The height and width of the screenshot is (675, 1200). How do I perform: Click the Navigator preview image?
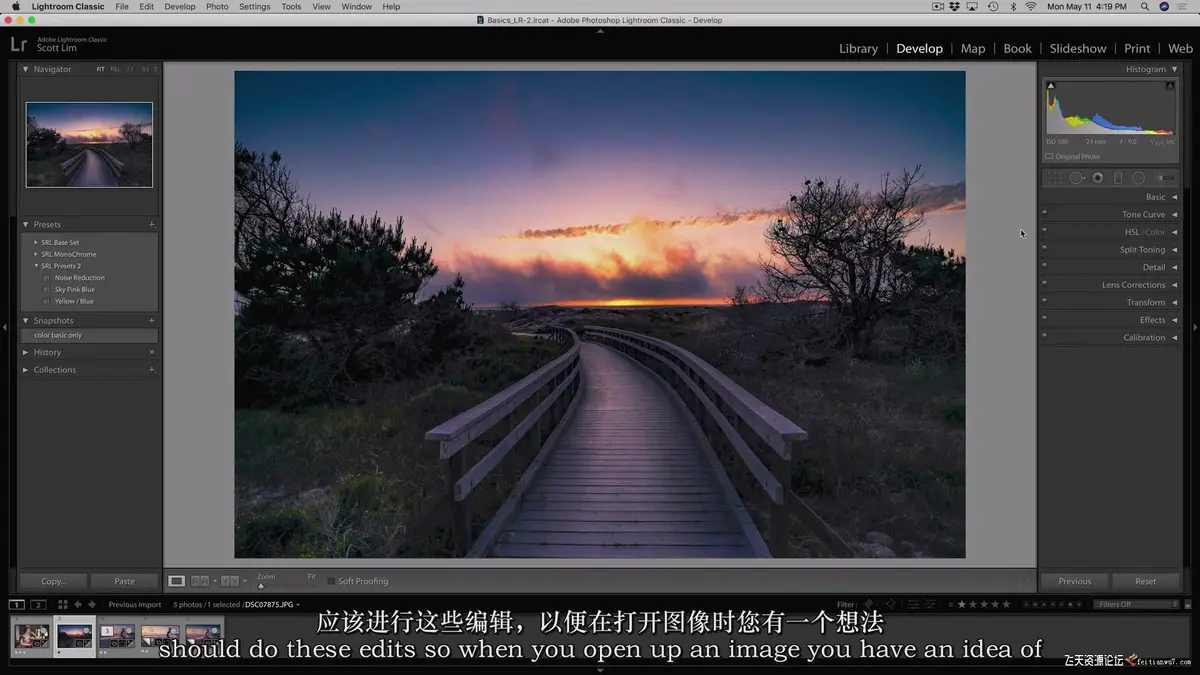(89, 145)
